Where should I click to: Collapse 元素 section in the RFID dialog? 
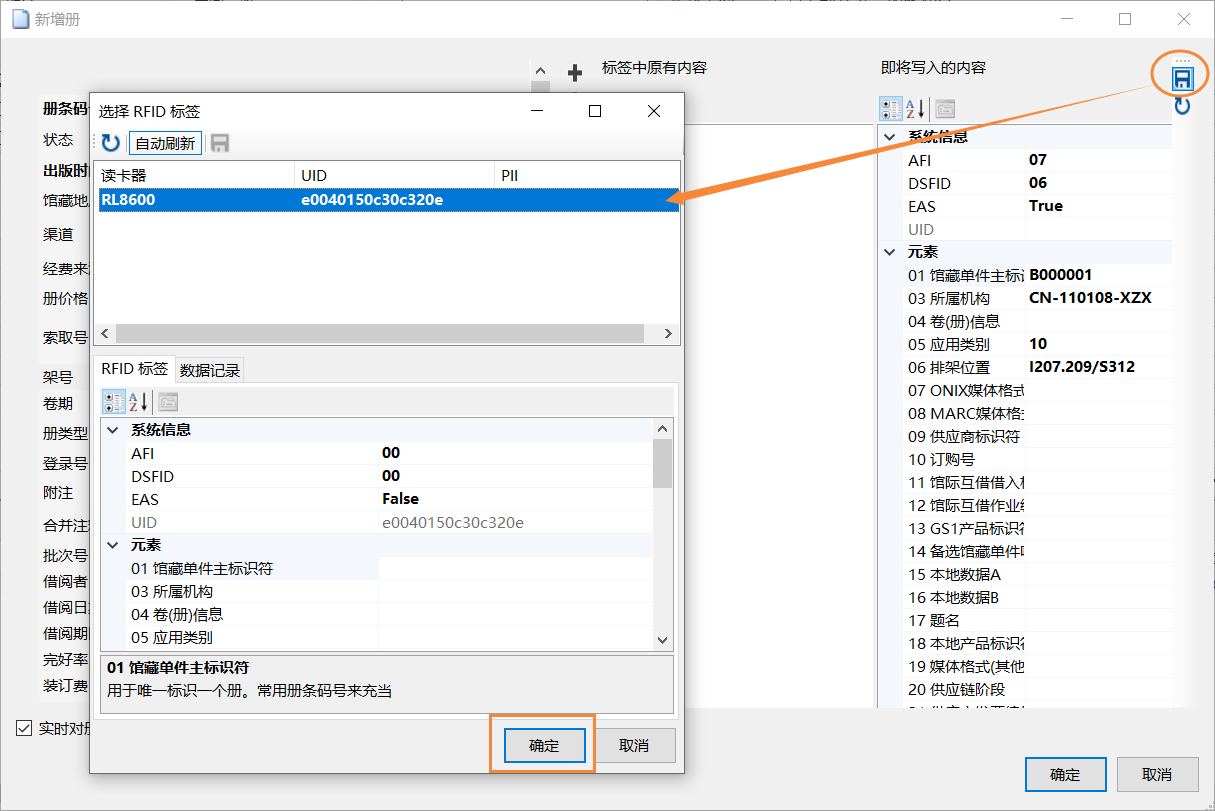pos(112,546)
